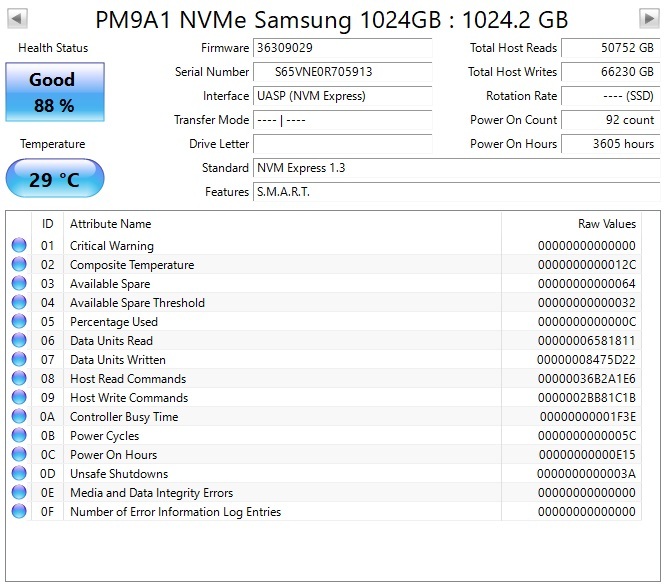Click raw value 0000002BB81C1B

587,398
